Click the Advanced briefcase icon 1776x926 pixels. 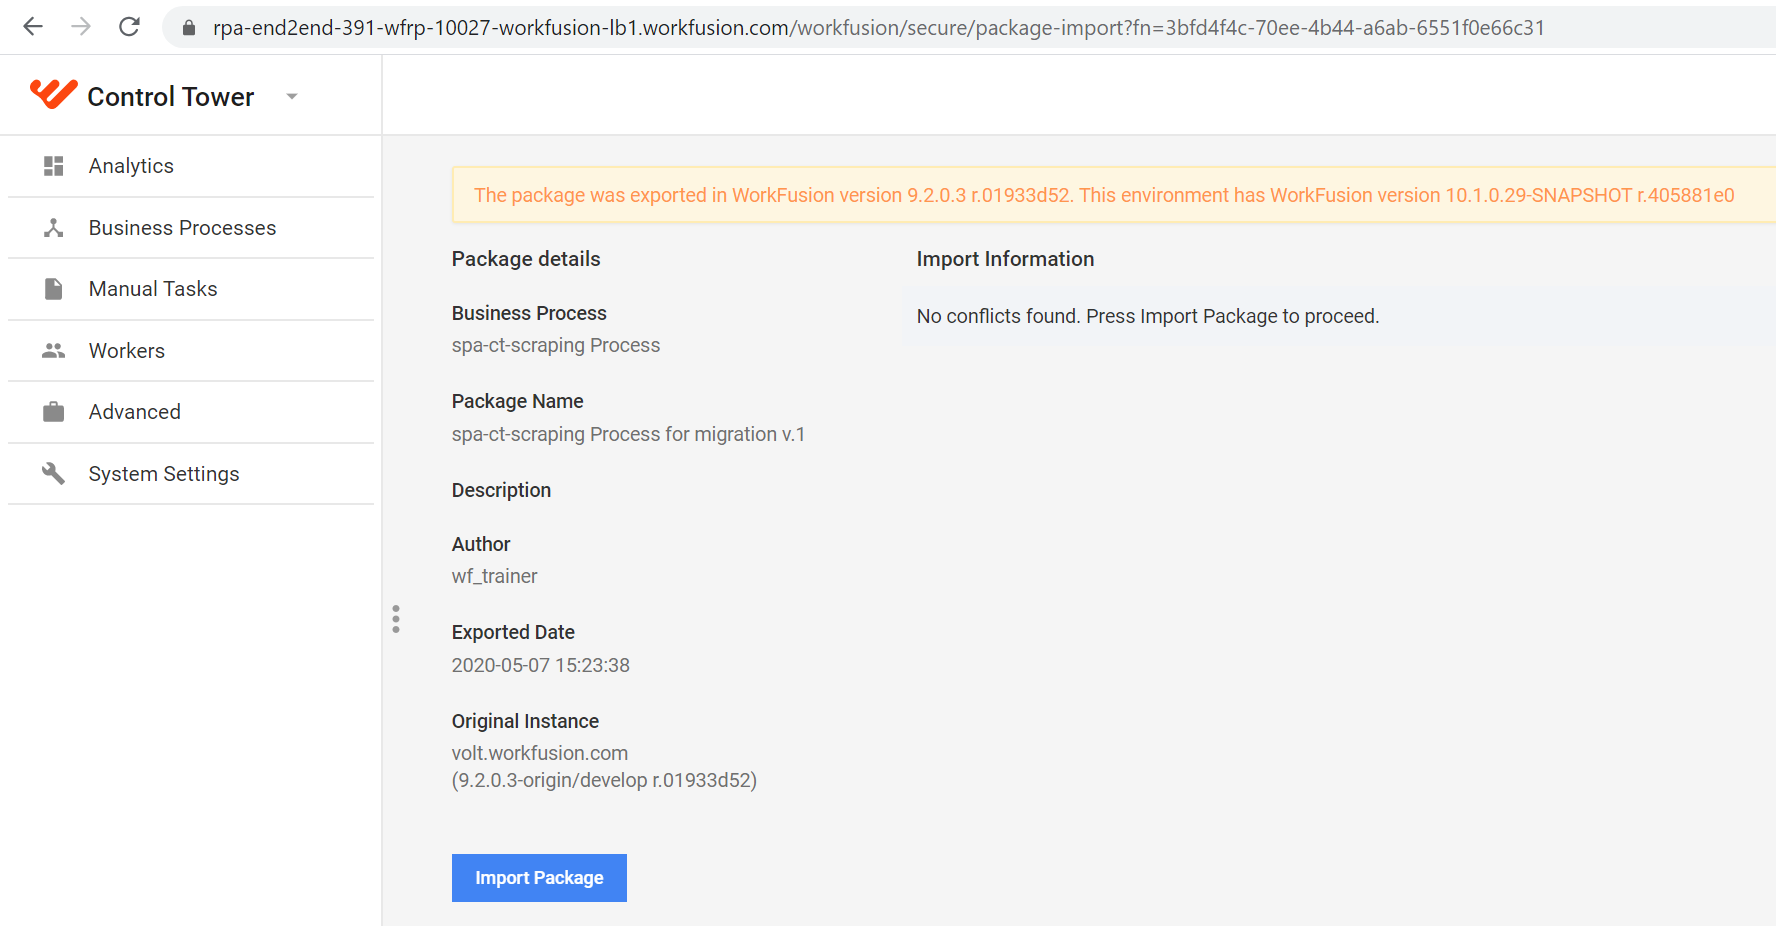coord(54,412)
